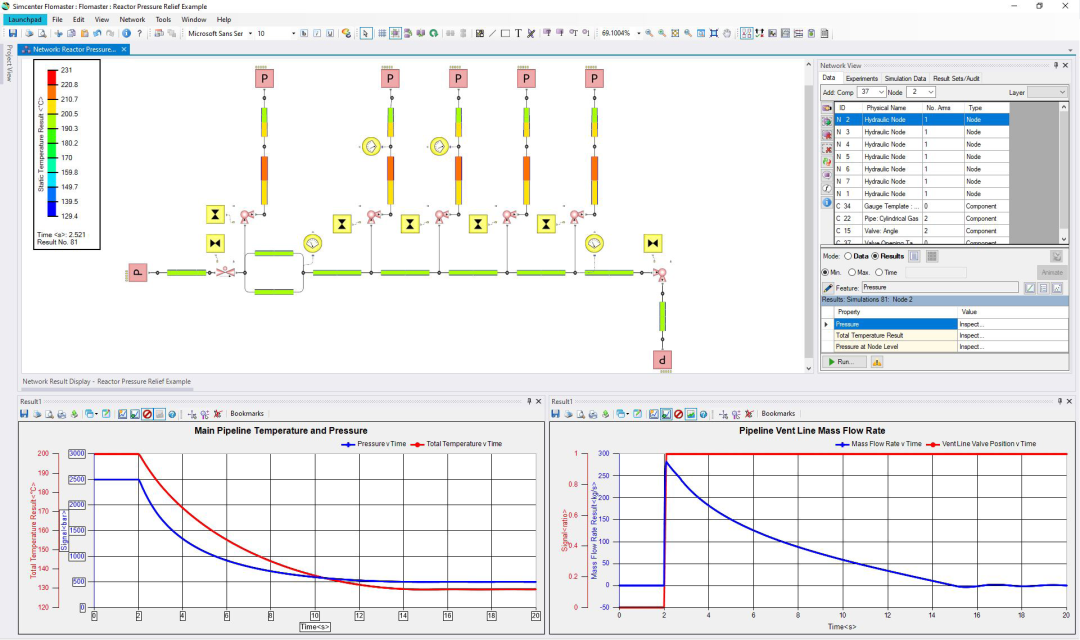This screenshot has height=640, width=1080.
Task: Click the Feature input field showing Pressure
Action: 940,288
